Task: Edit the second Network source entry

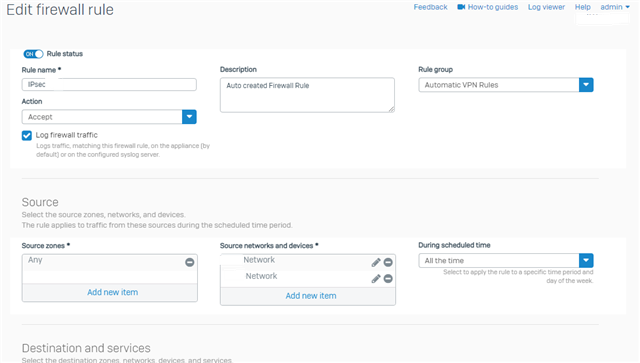Action: (376, 279)
